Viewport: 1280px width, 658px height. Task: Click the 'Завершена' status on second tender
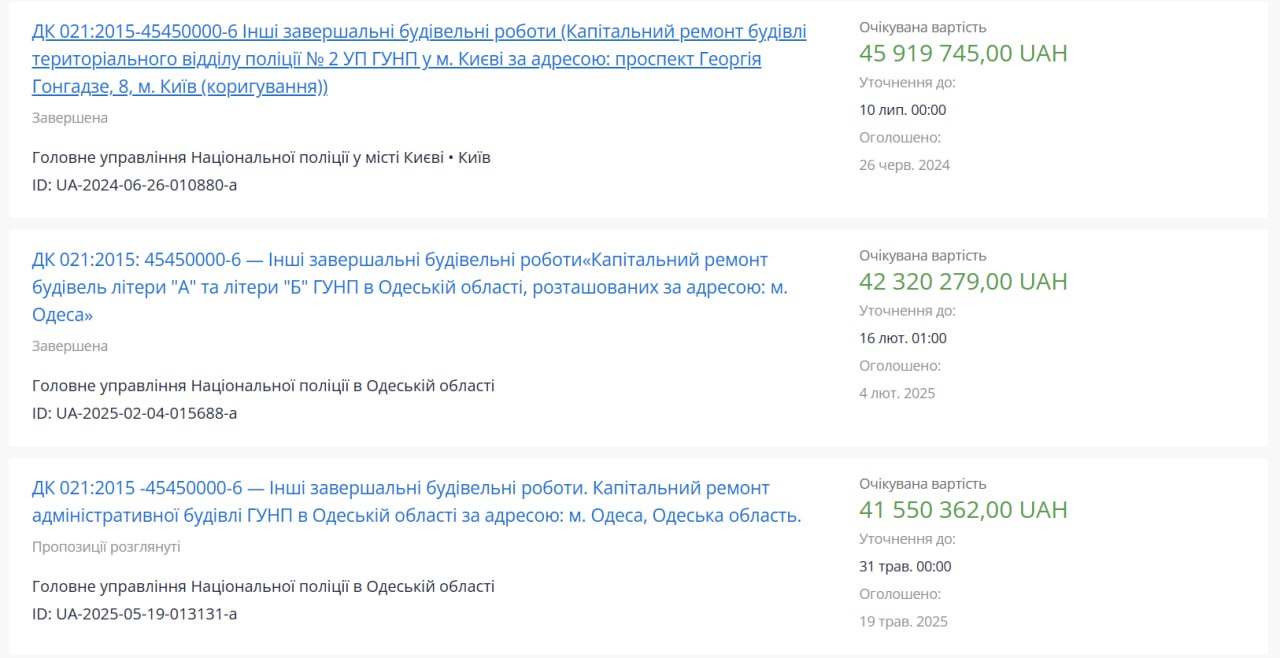coord(70,346)
